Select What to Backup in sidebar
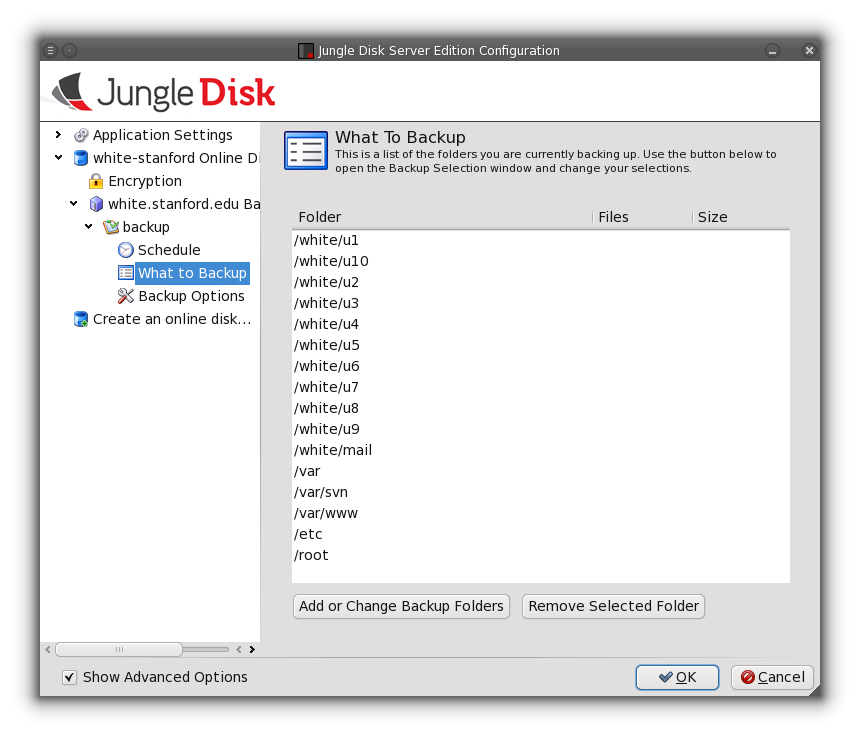The width and height of the screenshot is (860, 736). [192, 273]
